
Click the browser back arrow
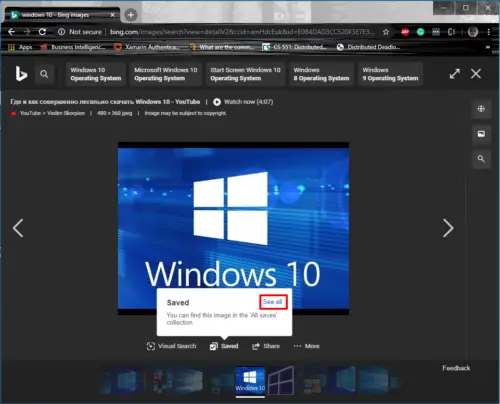point(12,32)
